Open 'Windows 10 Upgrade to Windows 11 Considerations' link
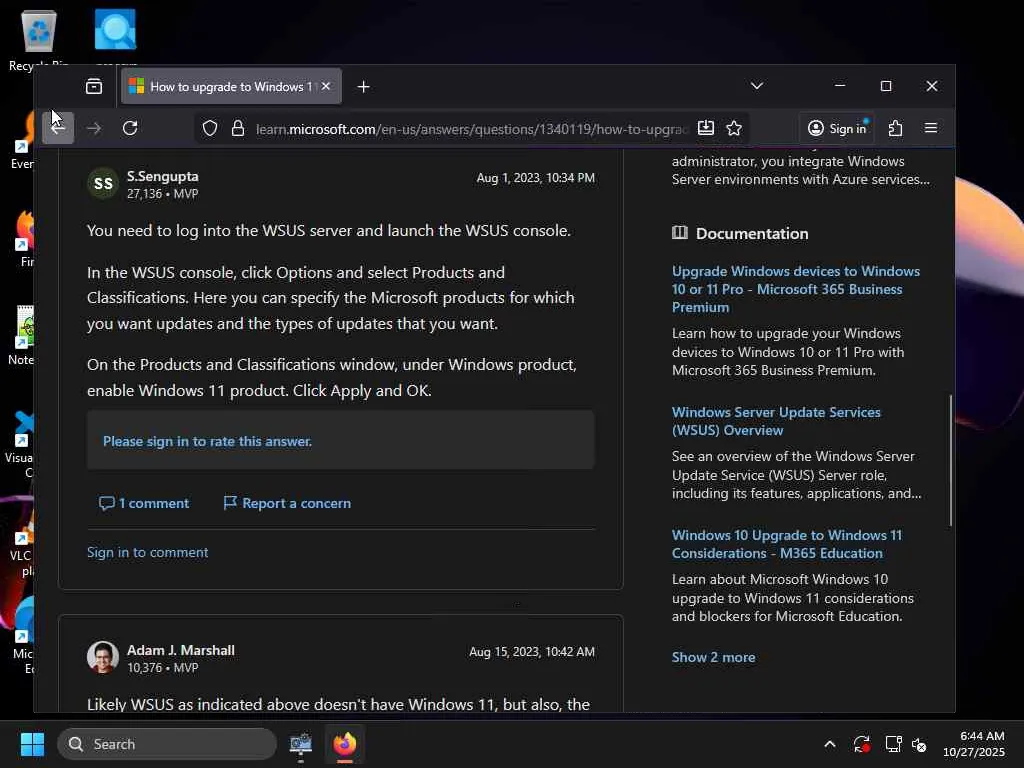The height and width of the screenshot is (768, 1024). [x=787, y=544]
